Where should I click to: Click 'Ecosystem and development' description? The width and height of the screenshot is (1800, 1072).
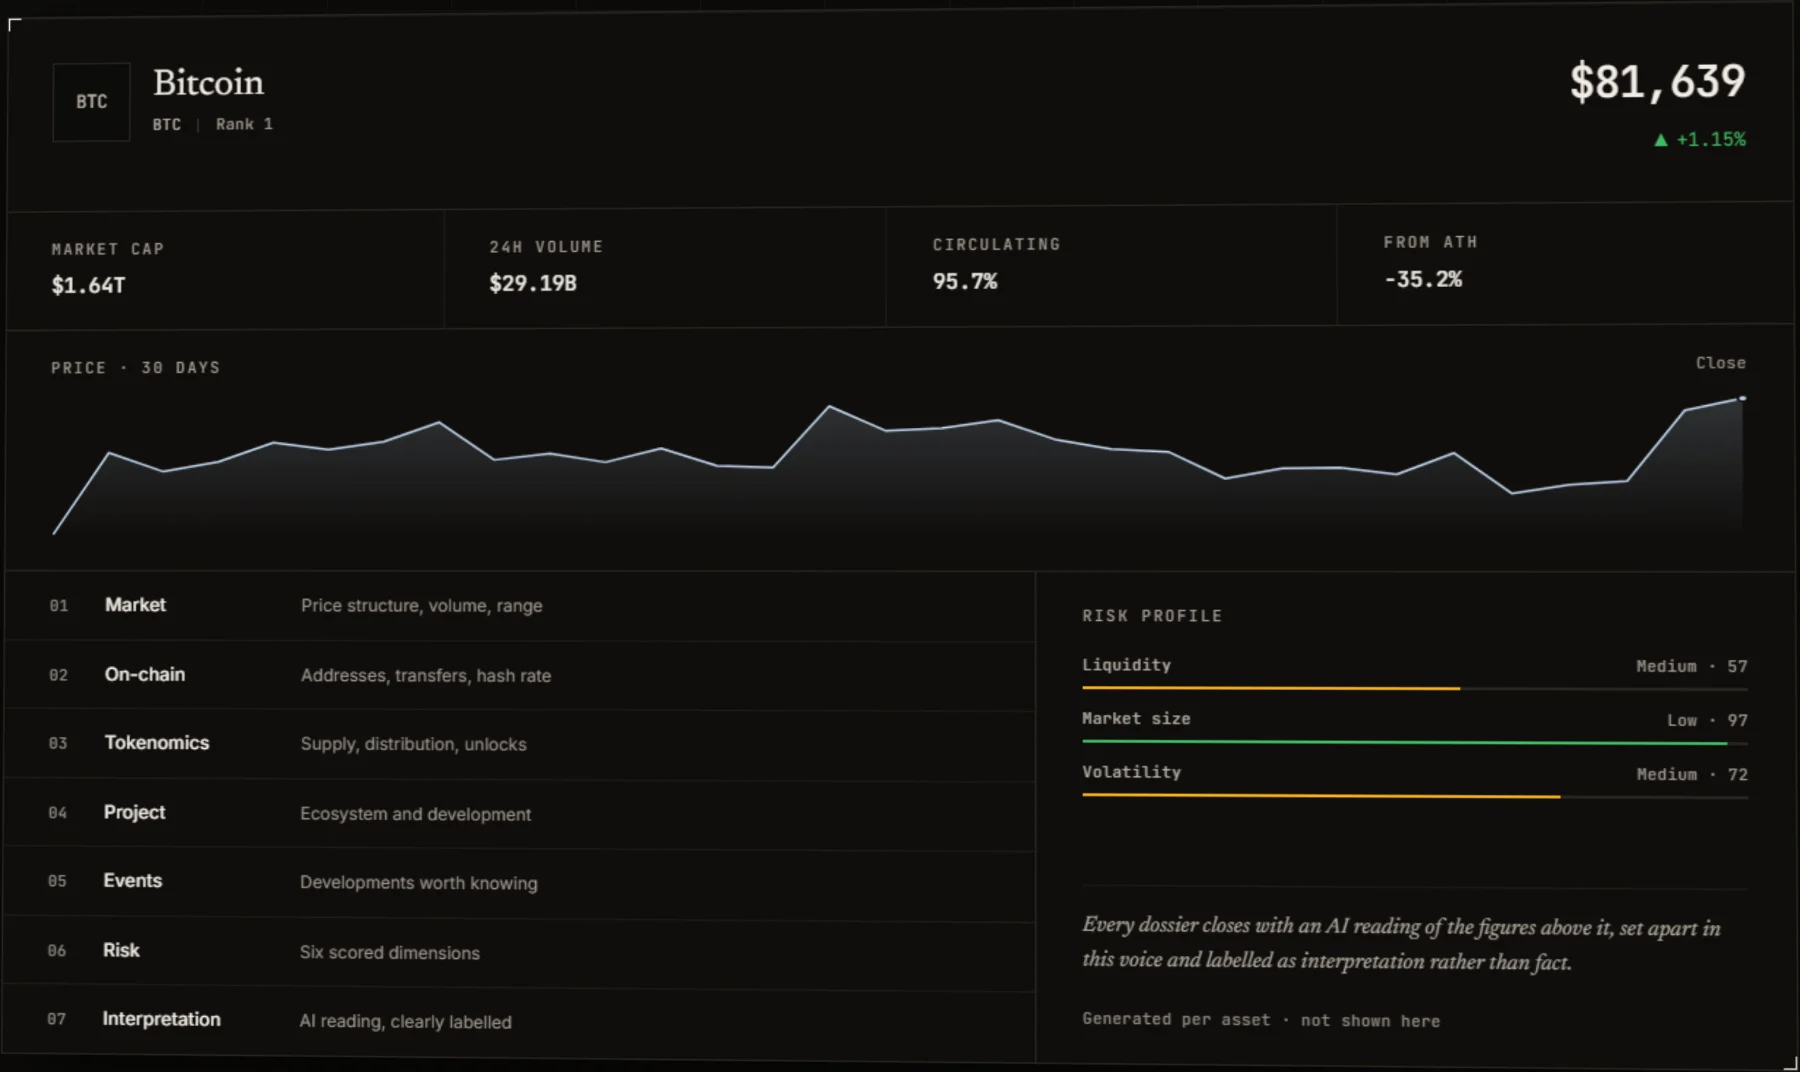pyautogui.click(x=415, y=814)
